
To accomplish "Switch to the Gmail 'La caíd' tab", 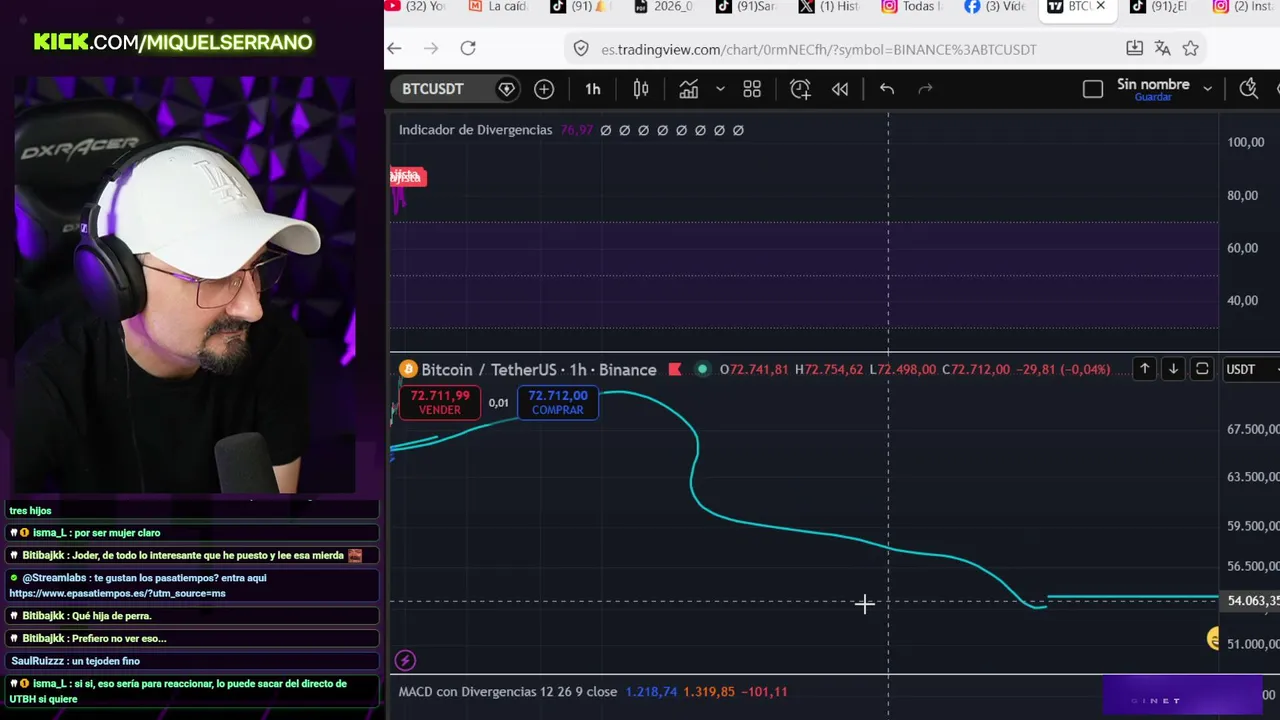I will (x=497, y=7).
